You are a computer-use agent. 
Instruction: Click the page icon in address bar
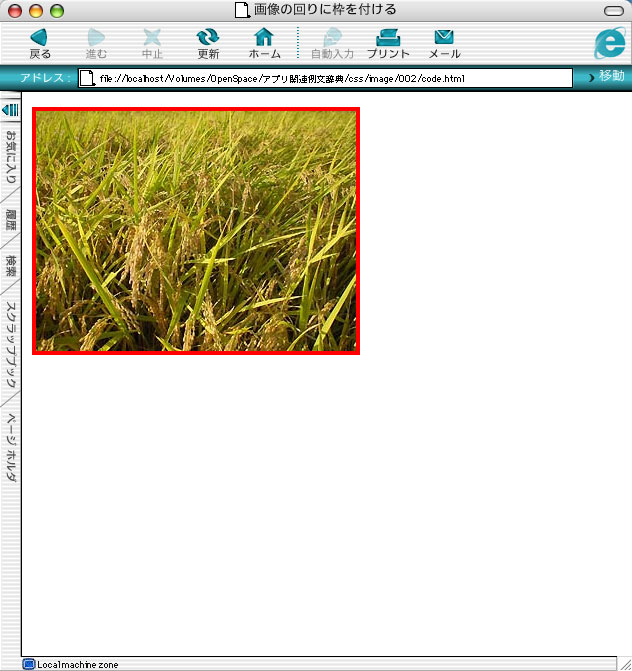coord(87,78)
